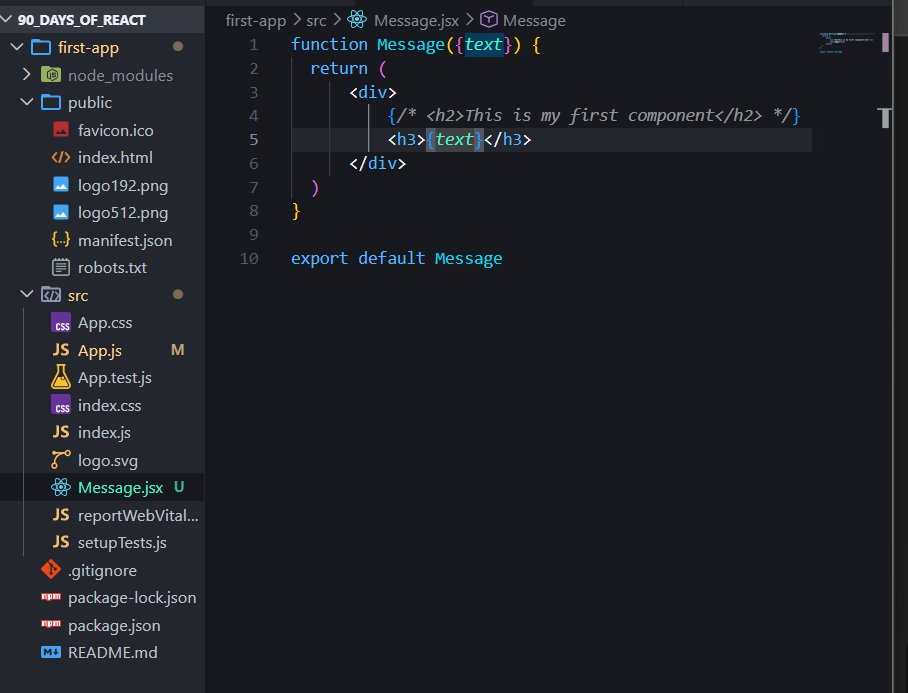The height and width of the screenshot is (693, 908).
Task: Click the commented h2 line of code
Action: click(x=594, y=115)
